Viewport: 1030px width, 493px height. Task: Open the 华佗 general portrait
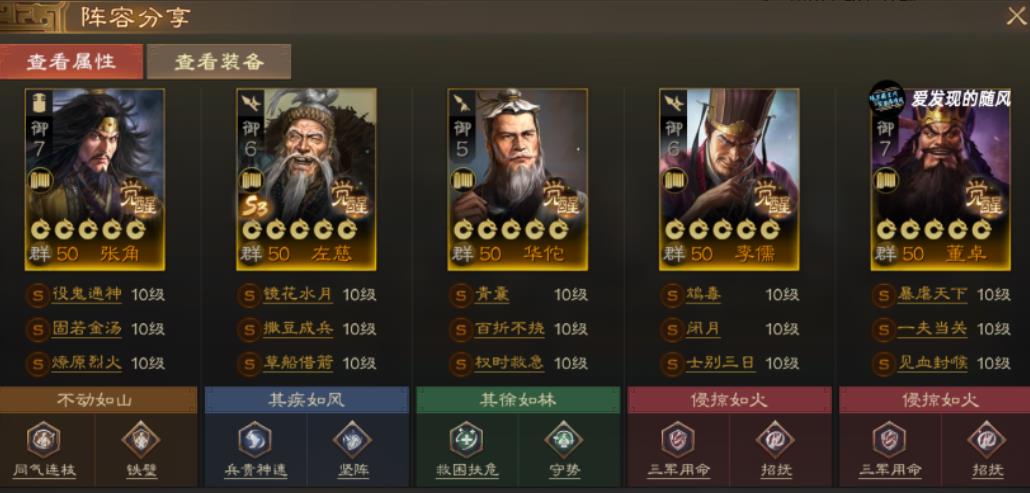tap(518, 179)
